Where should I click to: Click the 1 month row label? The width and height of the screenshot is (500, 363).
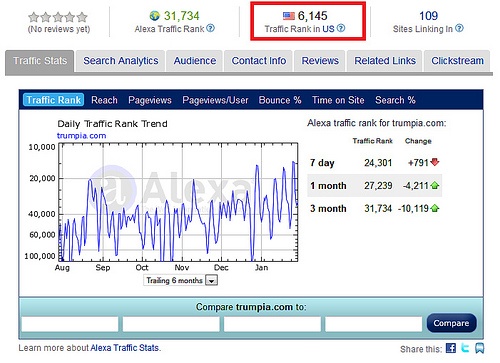coord(328,185)
